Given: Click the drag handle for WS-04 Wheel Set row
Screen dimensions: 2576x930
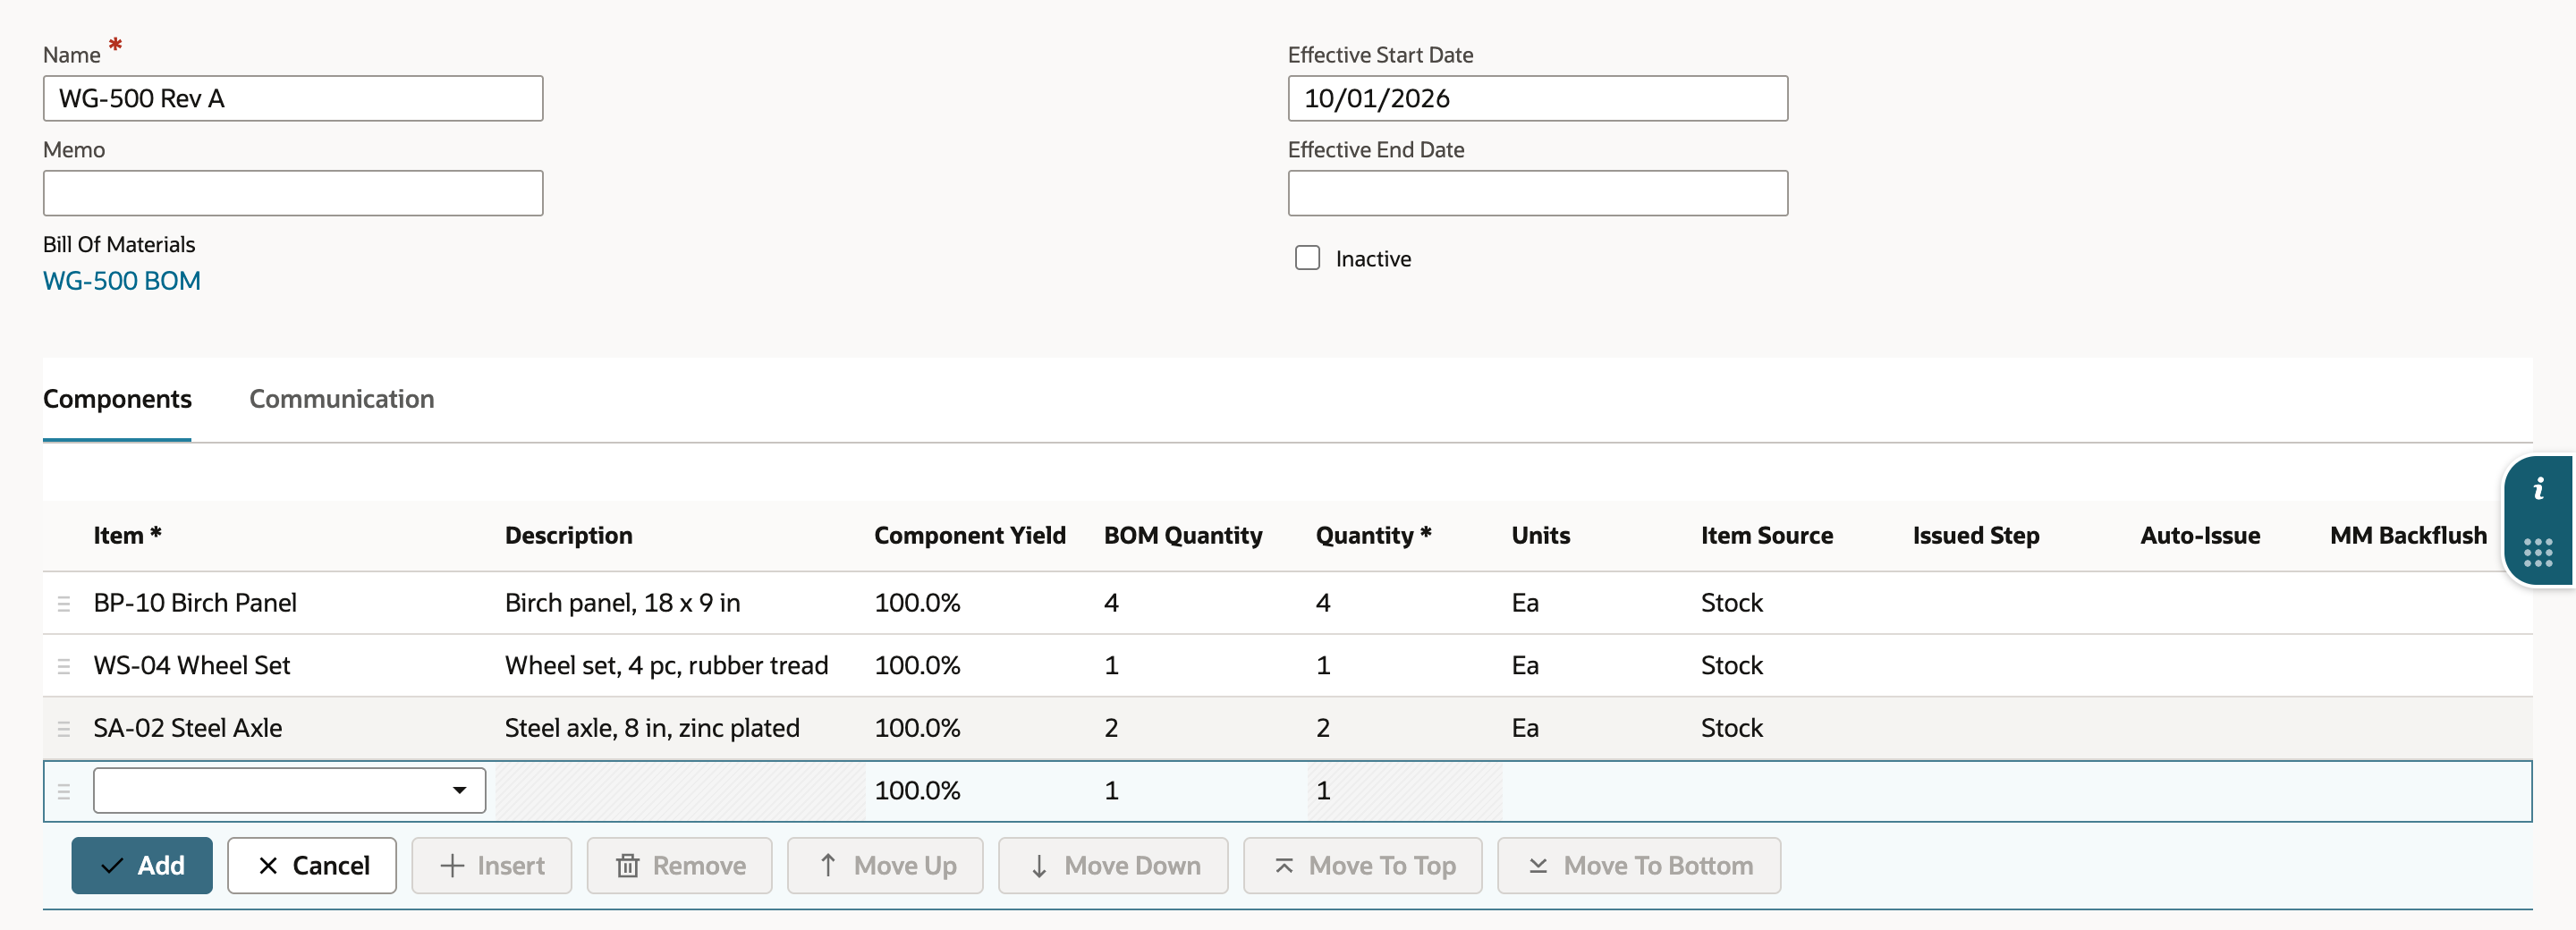Looking at the screenshot, I should pyautogui.click(x=64, y=666).
